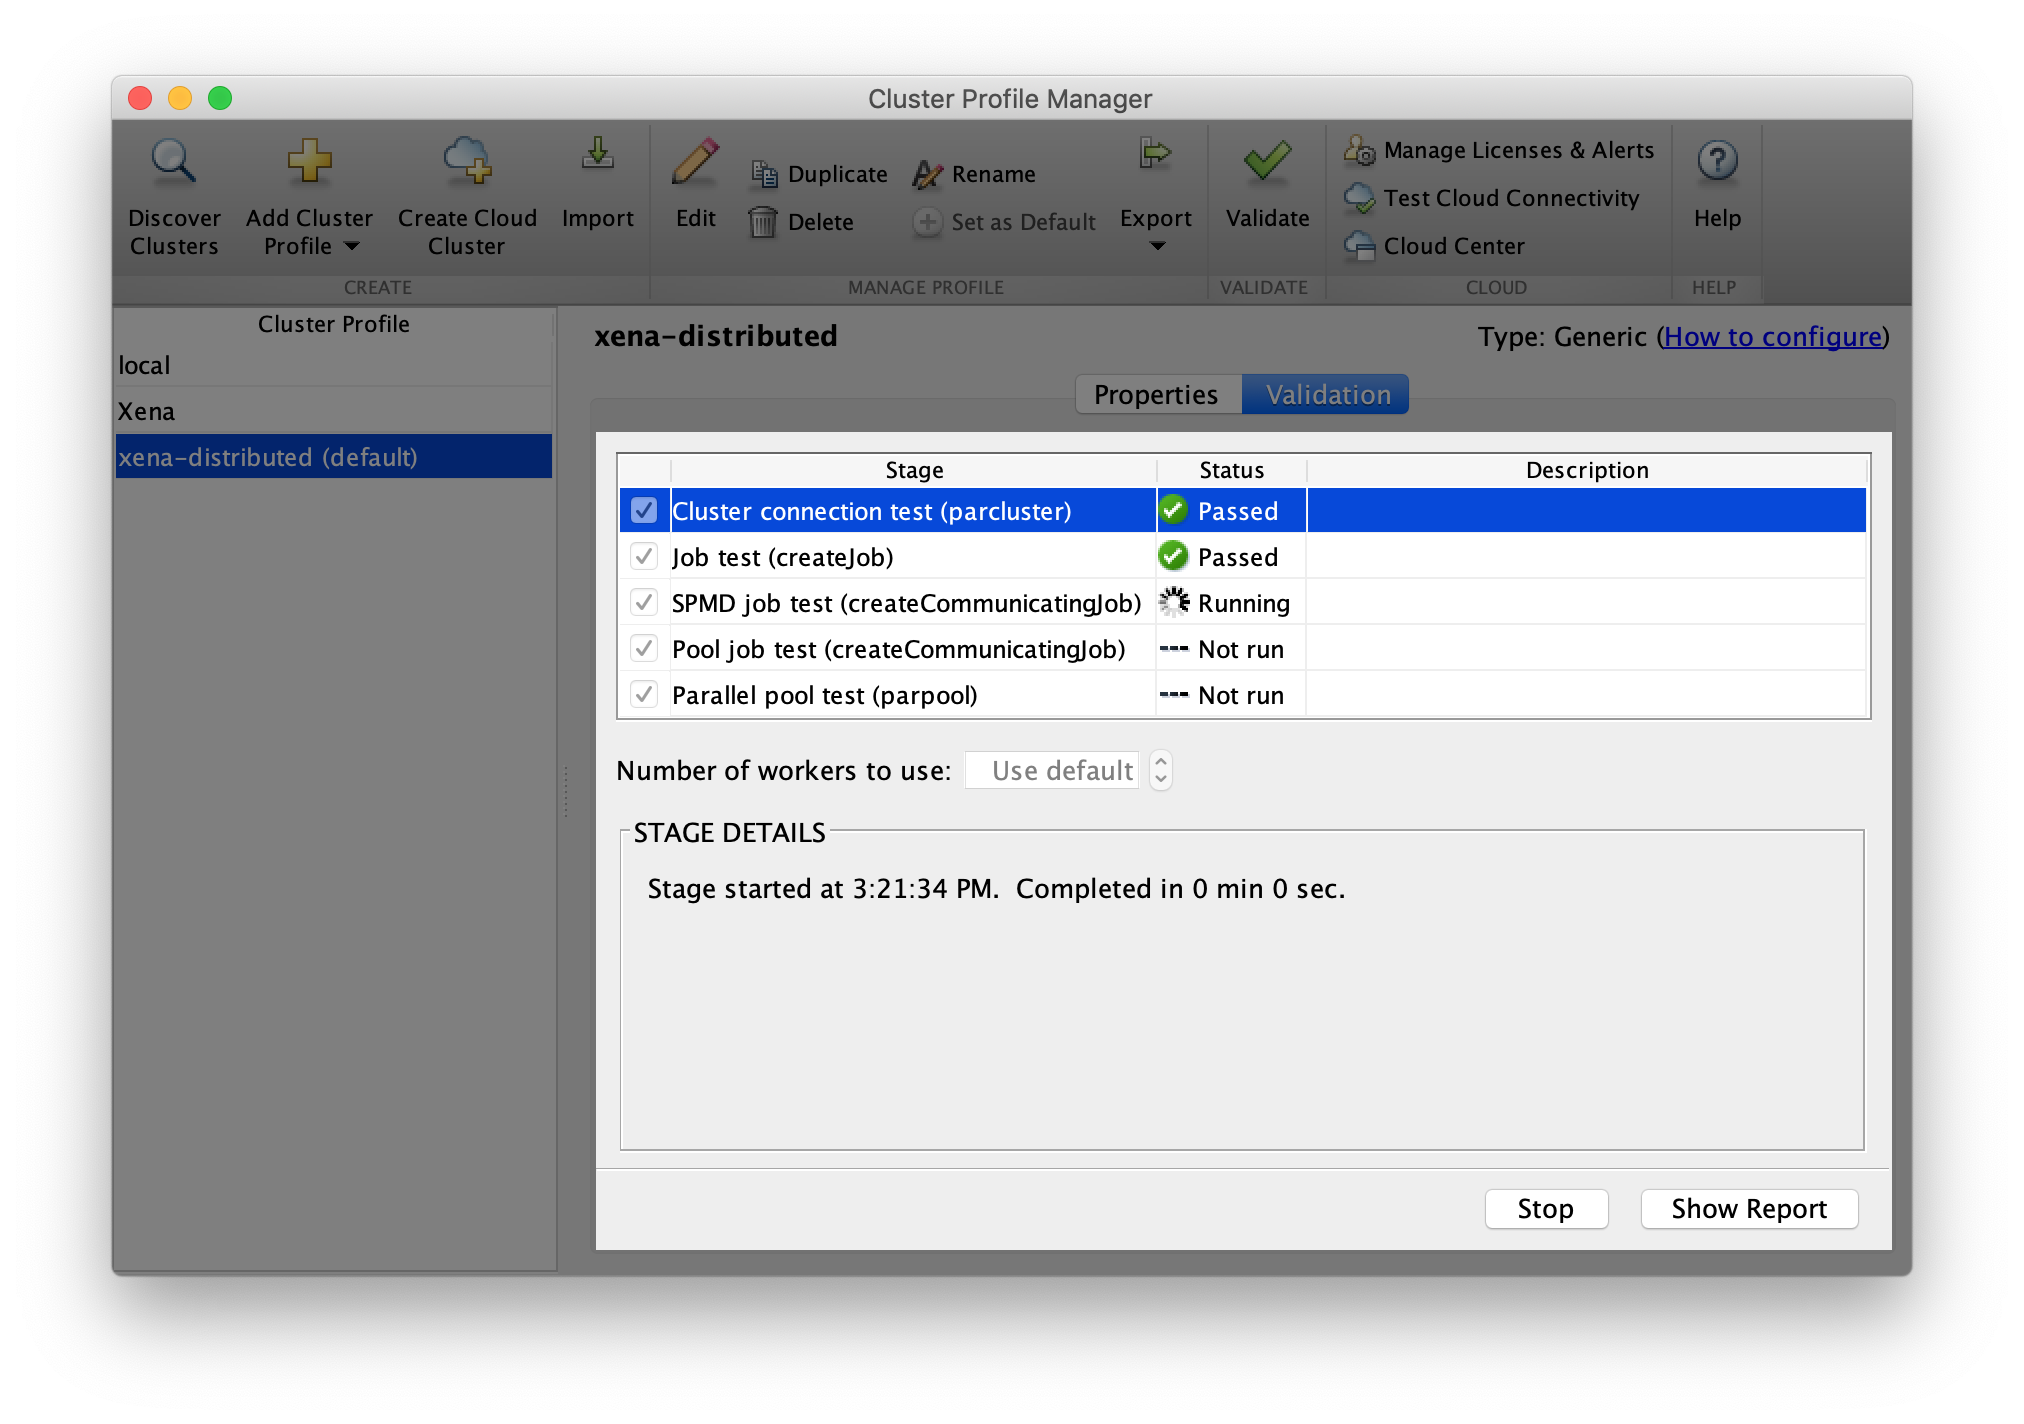
Task: Click the Duplicate profile icon
Action: [764, 174]
